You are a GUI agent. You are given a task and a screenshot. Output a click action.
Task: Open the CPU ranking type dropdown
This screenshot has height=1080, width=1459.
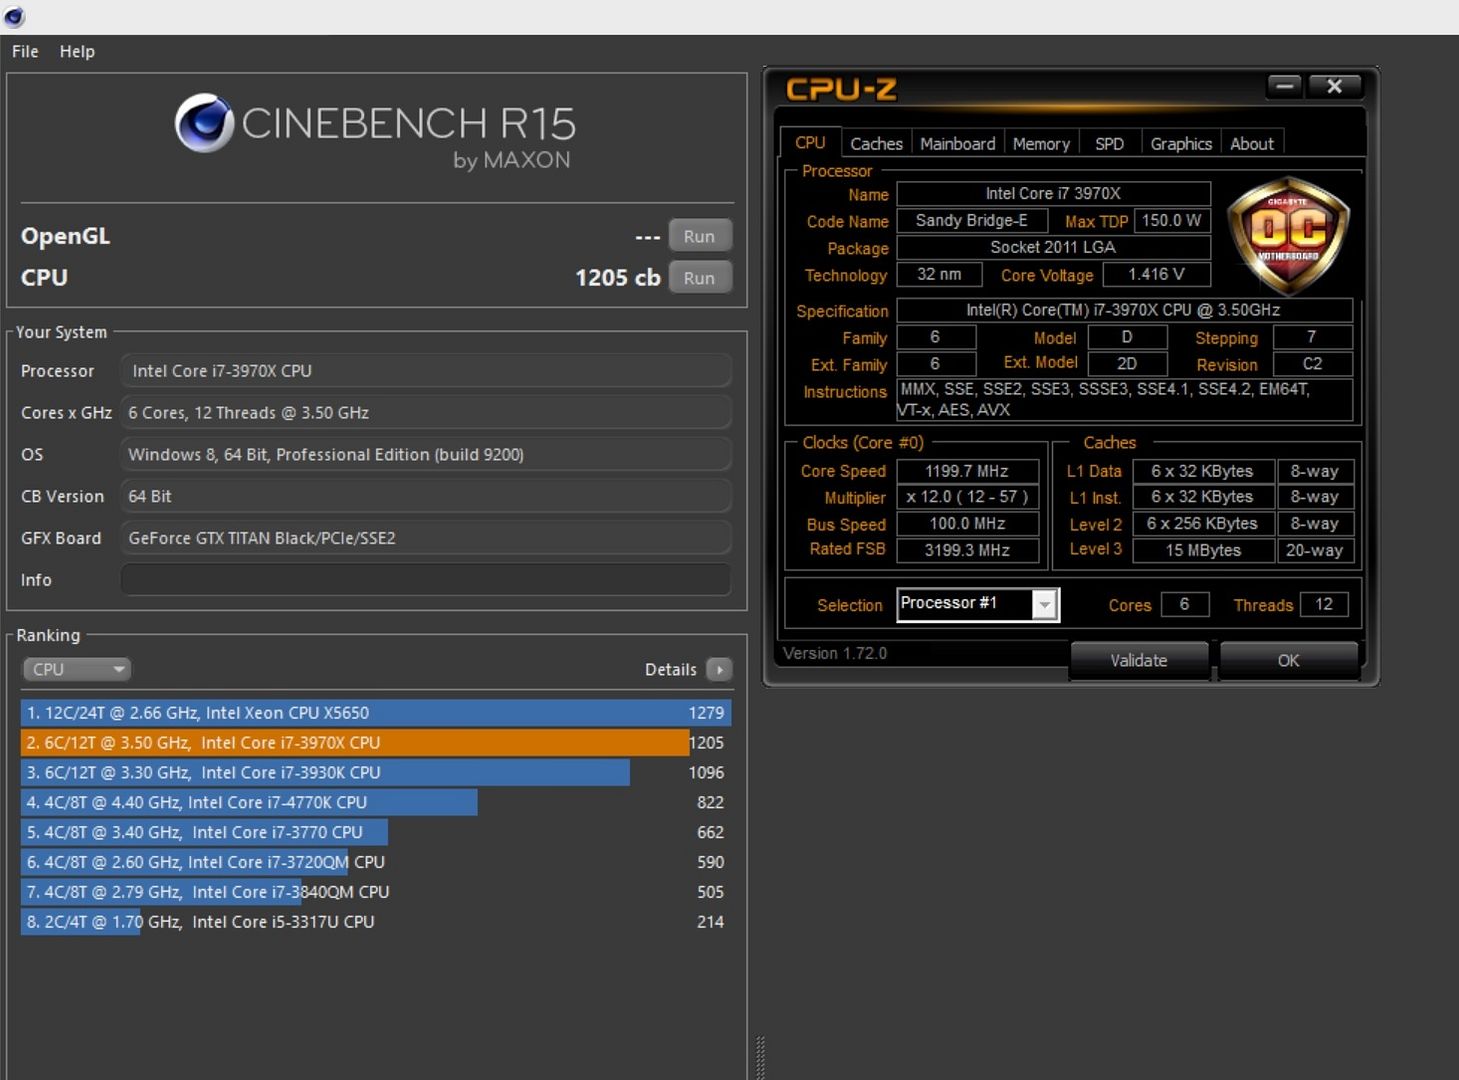pos(77,670)
